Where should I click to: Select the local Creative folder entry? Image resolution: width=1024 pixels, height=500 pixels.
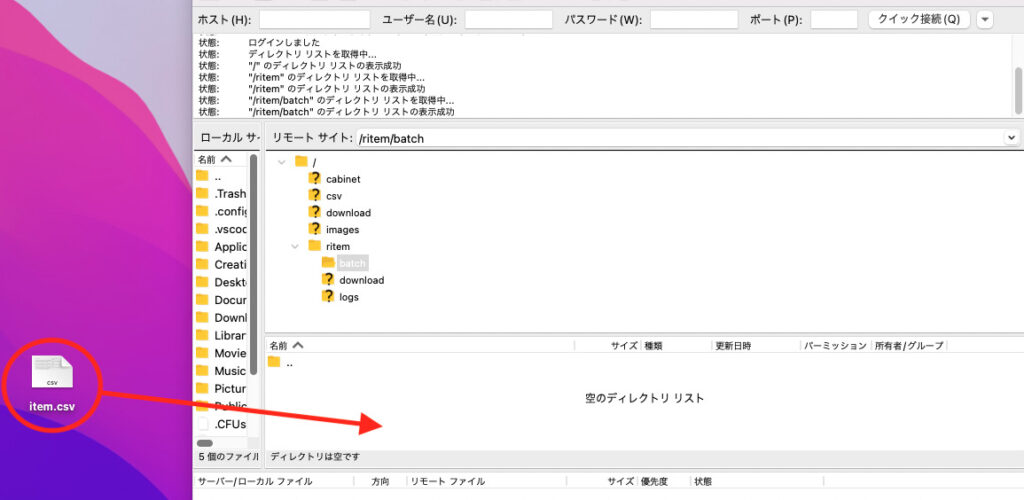(x=221, y=264)
